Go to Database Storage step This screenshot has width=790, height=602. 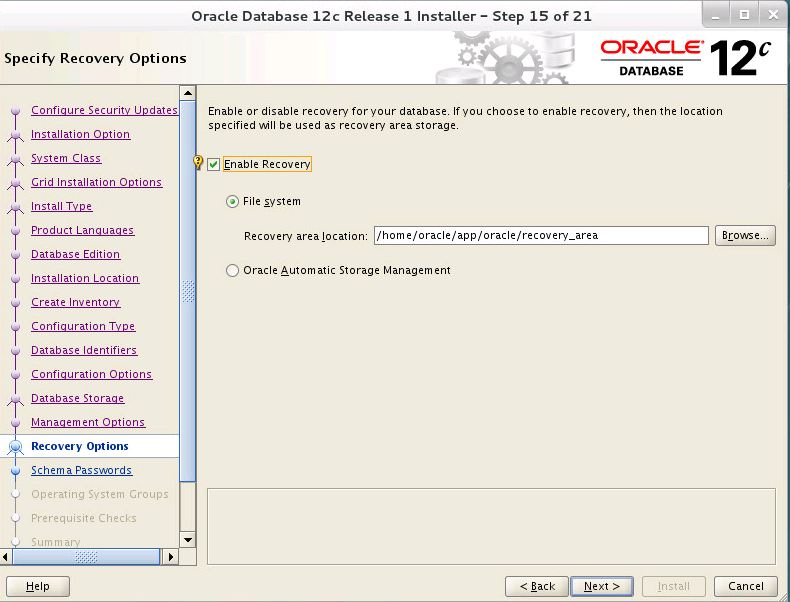point(78,398)
